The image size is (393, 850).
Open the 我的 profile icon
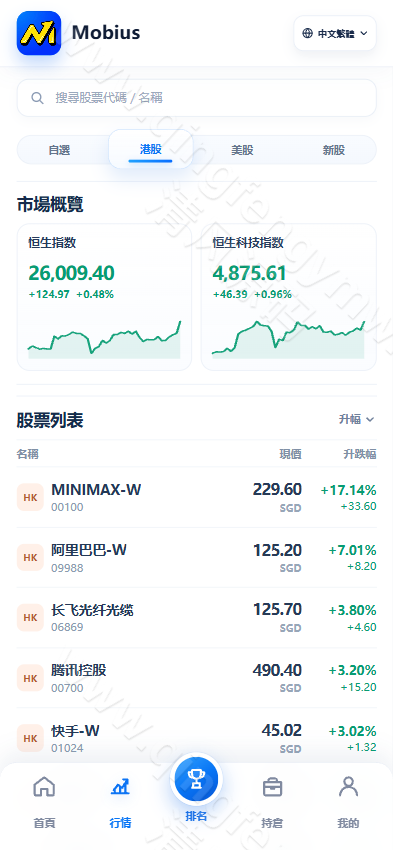point(348,787)
